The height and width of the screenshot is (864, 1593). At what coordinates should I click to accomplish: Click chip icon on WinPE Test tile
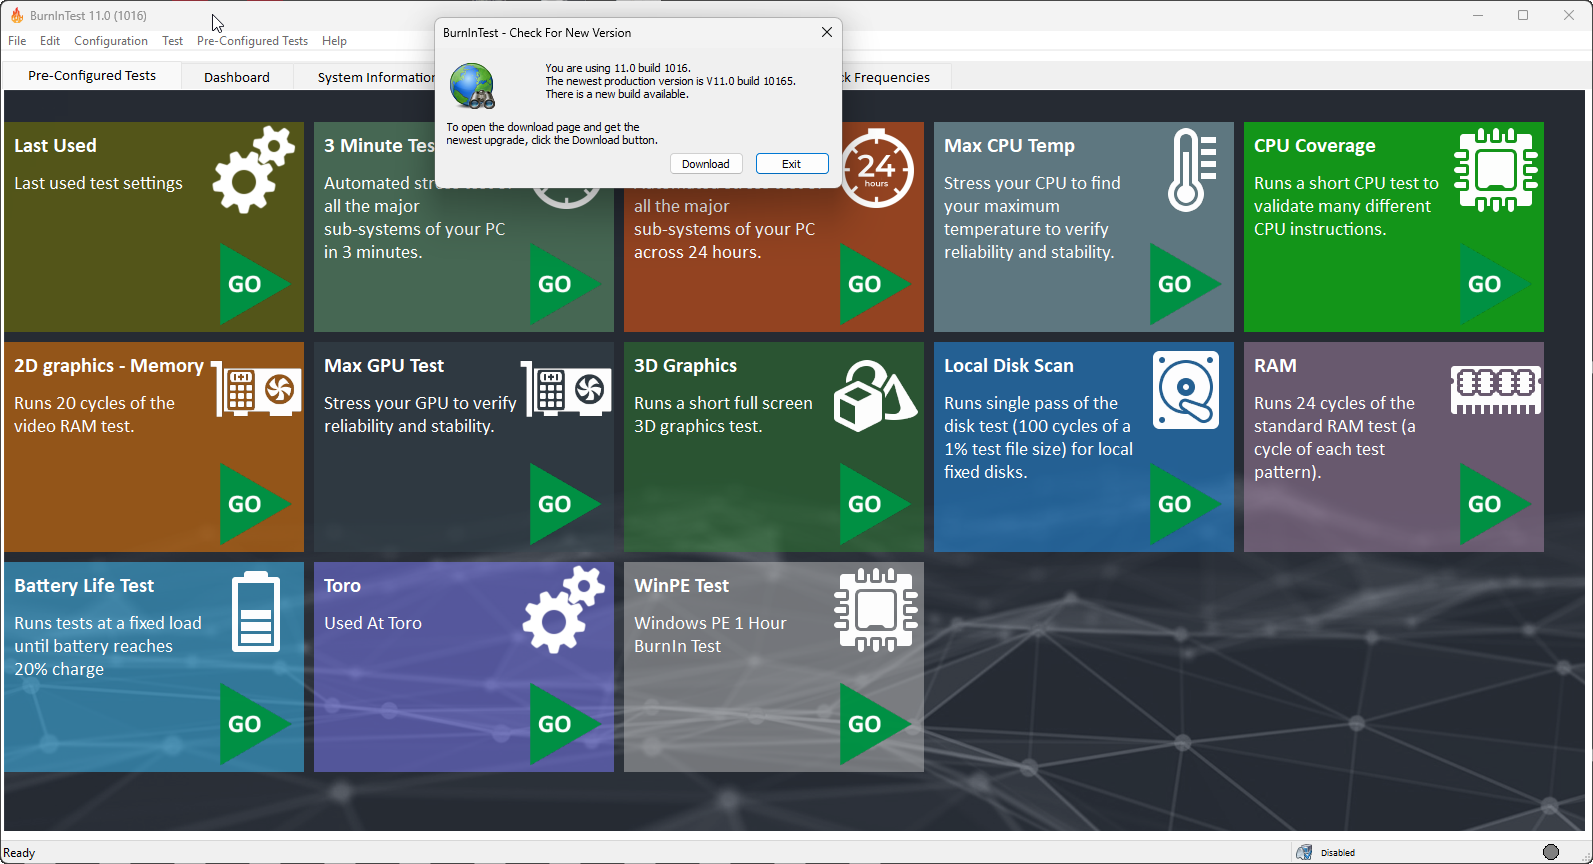[x=876, y=609]
